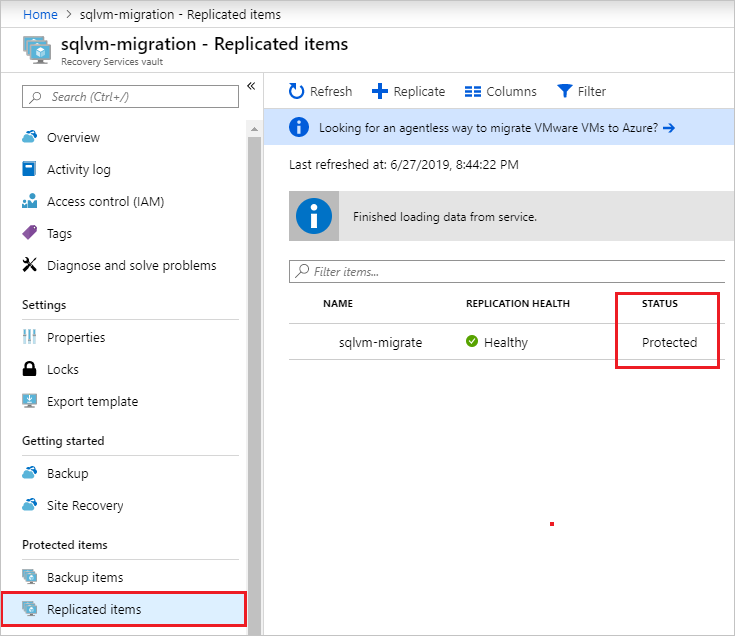Click the Home breadcrumb link
Viewport: 735px width, 636px height.
pyautogui.click(x=40, y=15)
